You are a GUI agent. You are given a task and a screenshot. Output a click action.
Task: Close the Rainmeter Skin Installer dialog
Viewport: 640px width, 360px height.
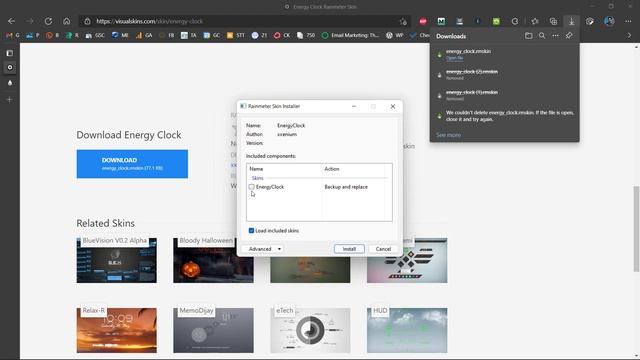coord(393,106)
